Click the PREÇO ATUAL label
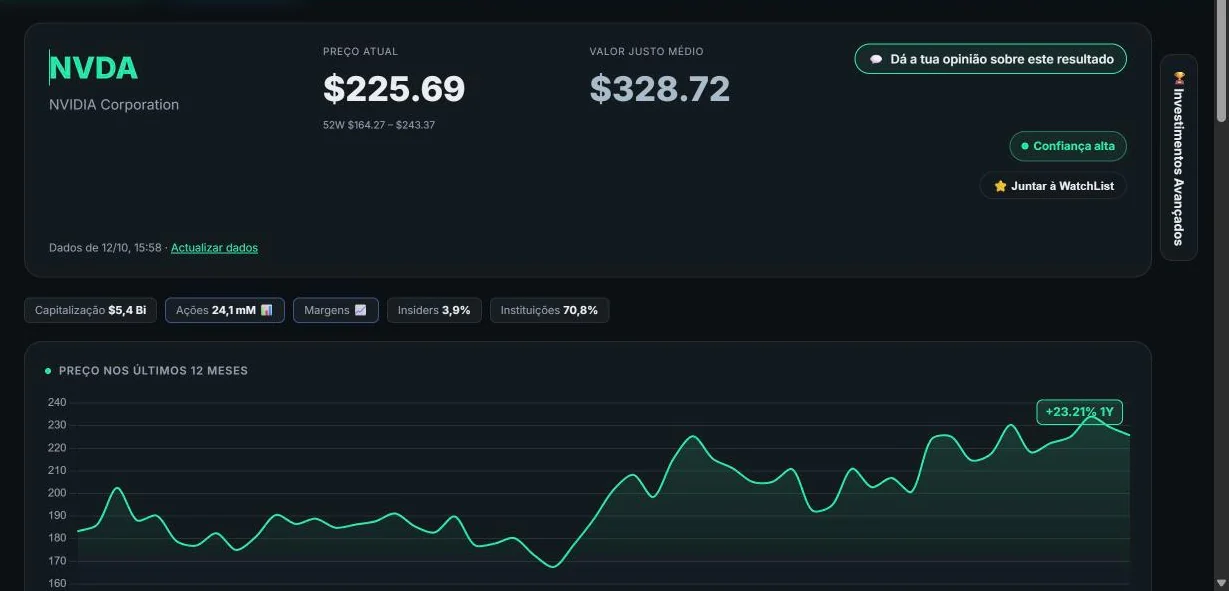Viewport: 1229px width, 591px height. pyautogui.click(x=360, y=51)
